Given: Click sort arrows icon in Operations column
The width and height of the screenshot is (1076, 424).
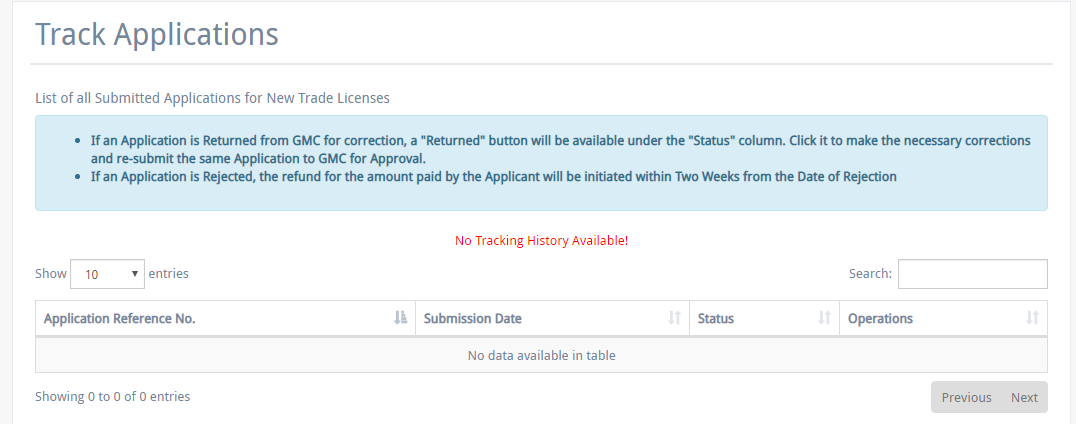Looking at the screenshot, I should click(x=1033, y=318).
